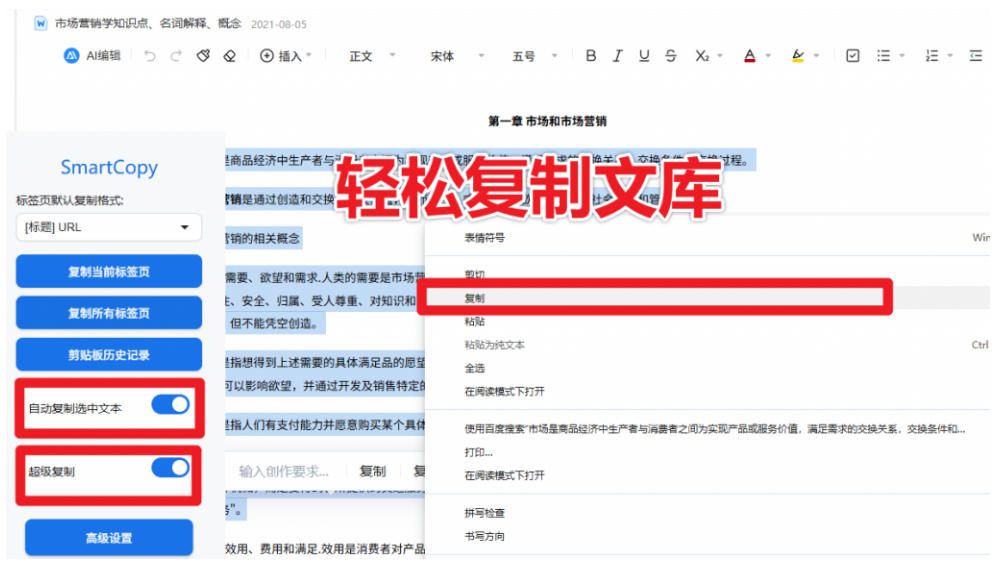Screen dimensions: 997x565
Task: Open the AI编辑 tool
Action: pyautogui.click(x=92, y=56)
